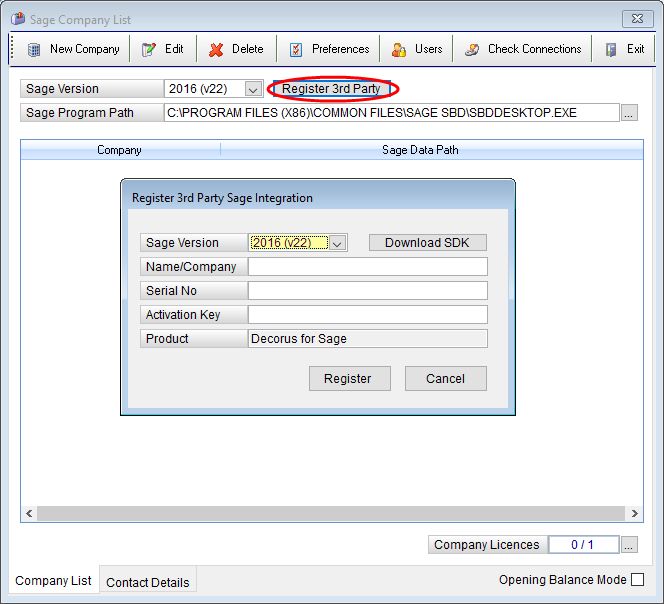Click the Name/Company label
Image resolution: width=664 pixels, height=604 pixels.
(x=194, y=267)
